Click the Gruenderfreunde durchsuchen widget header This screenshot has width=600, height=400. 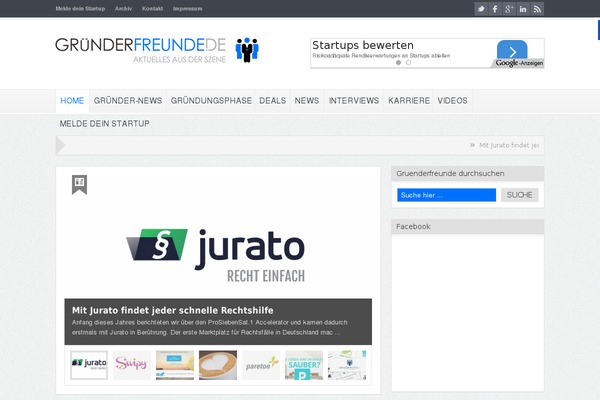point(467,173)
